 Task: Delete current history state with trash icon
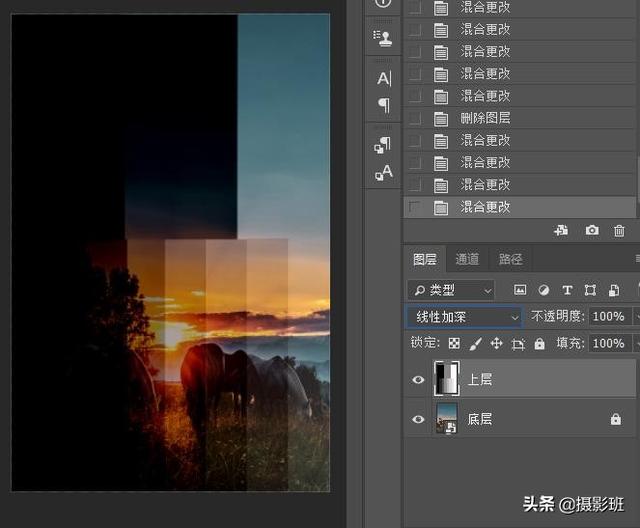point(619,231)
